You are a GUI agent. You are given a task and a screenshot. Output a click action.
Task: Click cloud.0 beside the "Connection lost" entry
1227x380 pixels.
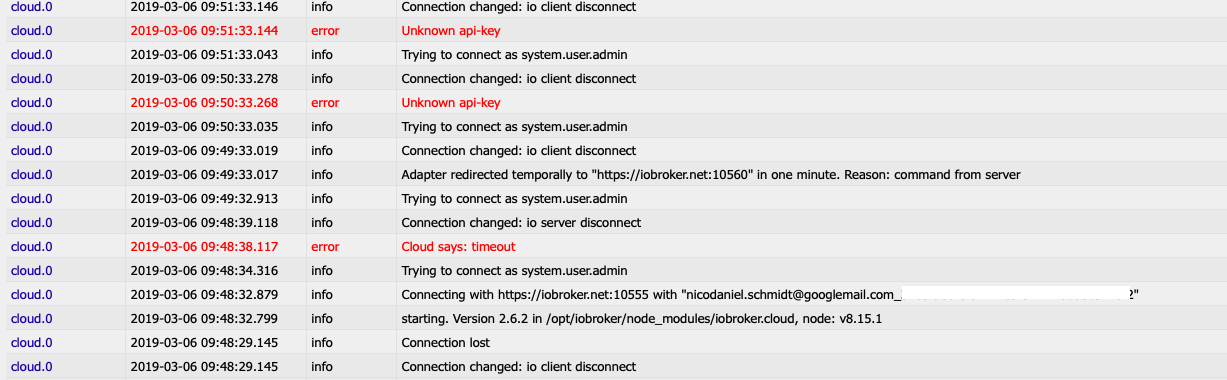click(x=32, y=343)
